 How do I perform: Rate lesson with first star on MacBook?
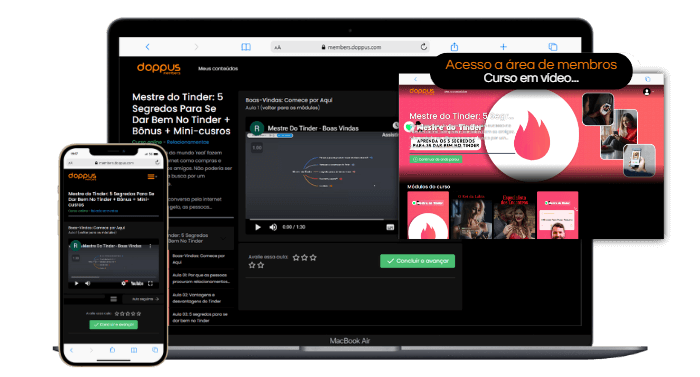click(x=296, y=258)
